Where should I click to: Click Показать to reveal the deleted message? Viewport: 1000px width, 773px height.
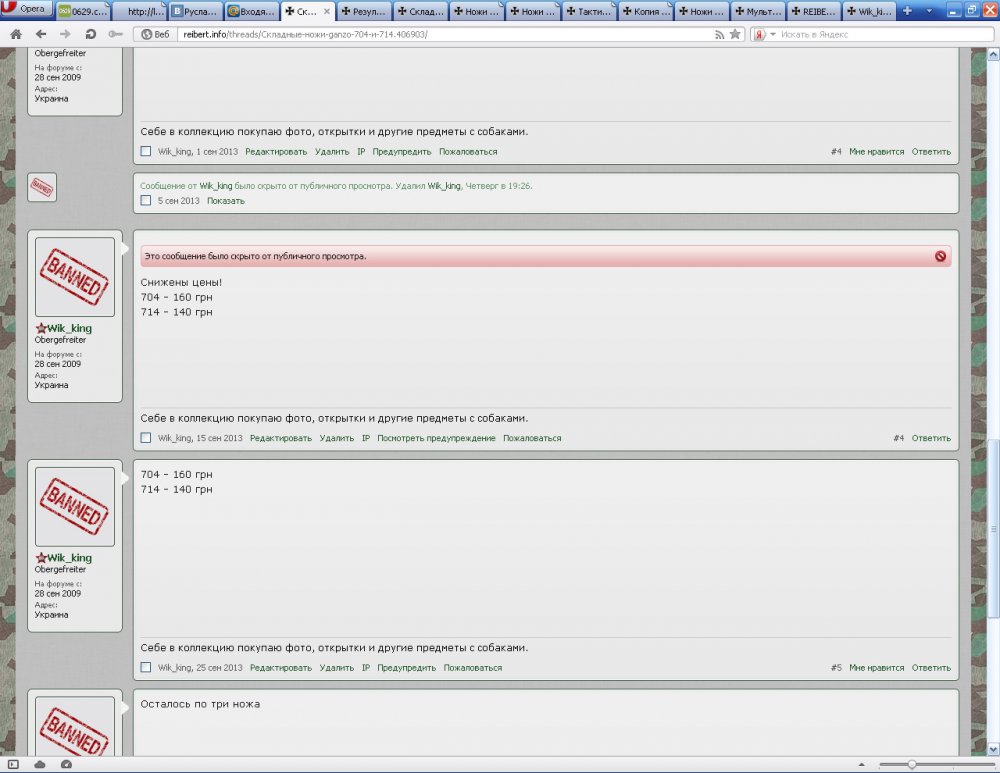click(225, 201)
